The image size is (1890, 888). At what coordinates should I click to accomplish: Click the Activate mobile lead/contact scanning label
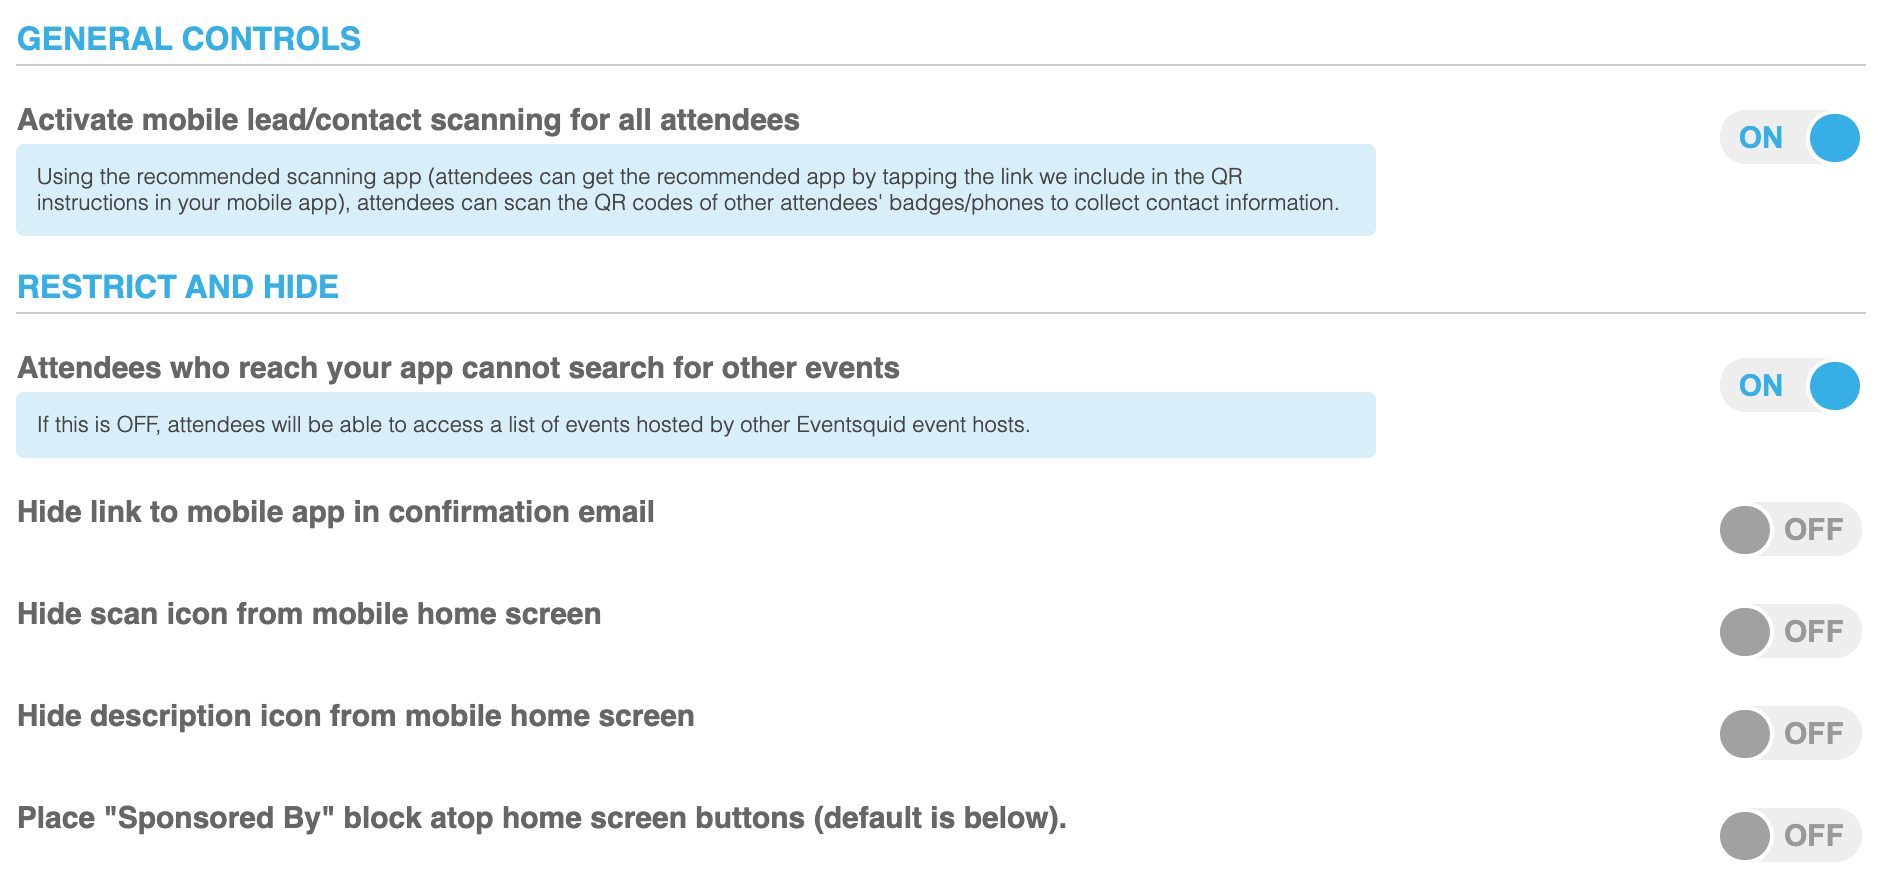pos(408,120)
